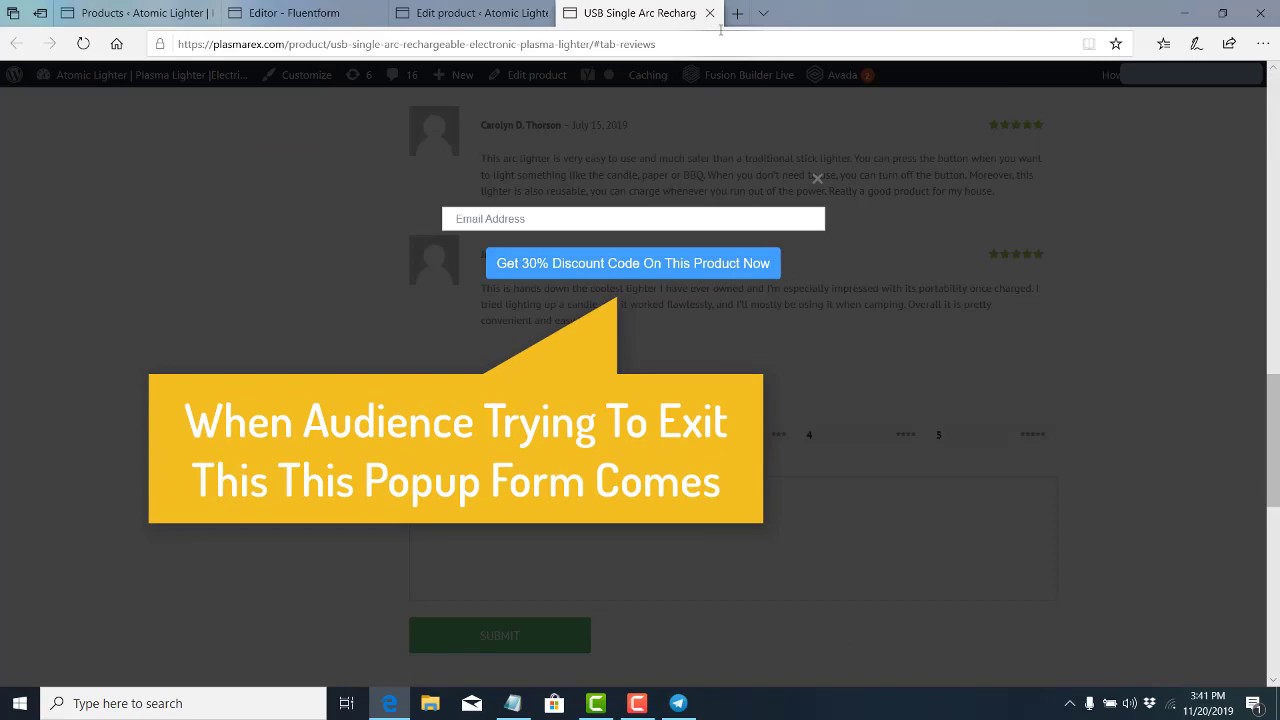
Task: Click the browser refresh icon
Action: tap(83, 44)
